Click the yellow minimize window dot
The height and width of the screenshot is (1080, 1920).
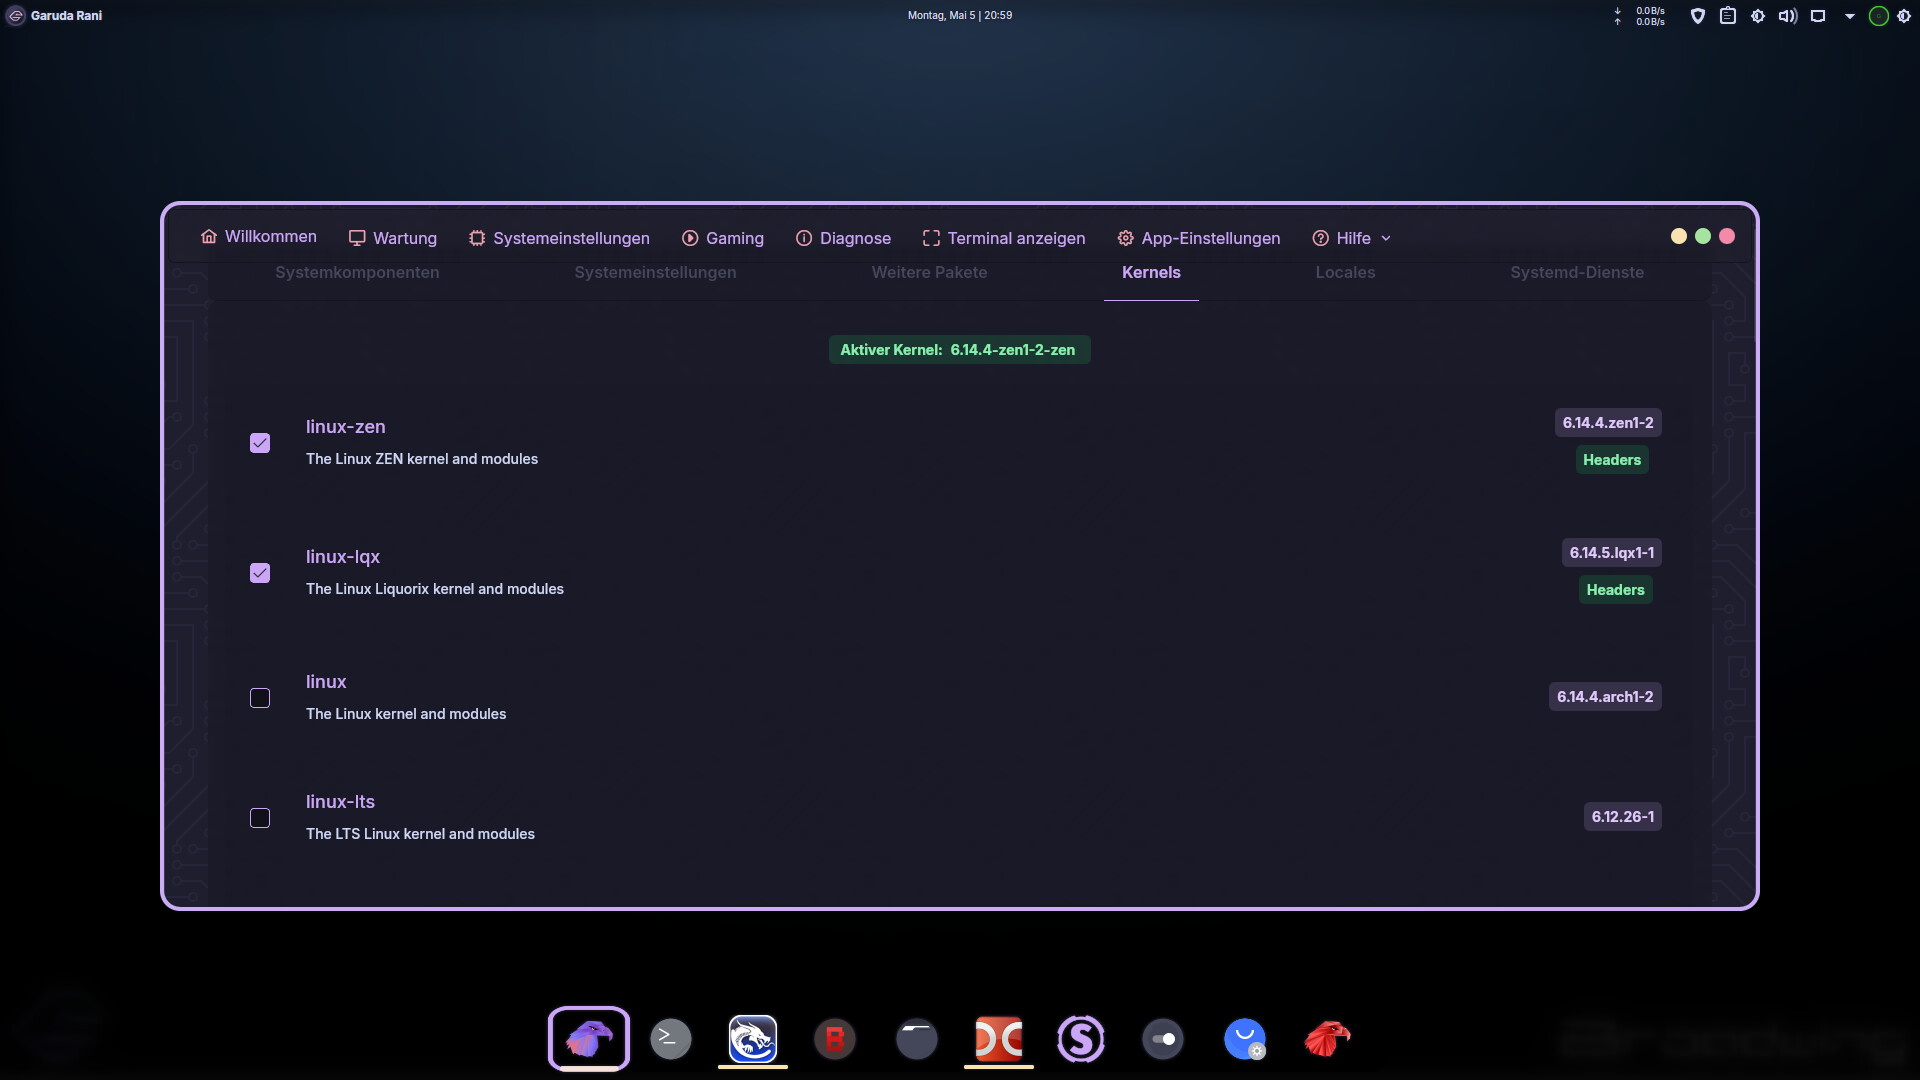click(x=1679, y=236)
